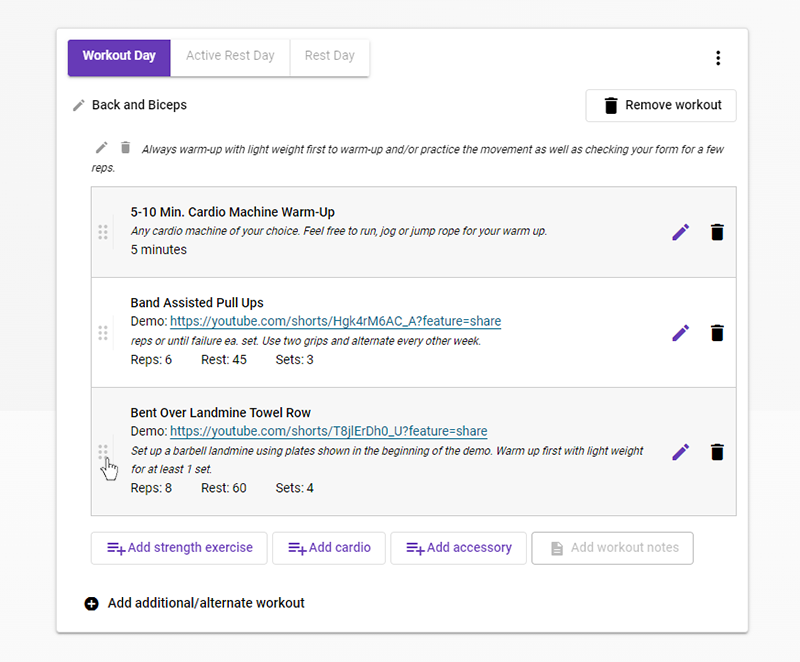
Task: Edit the warm-up workout note
Action: (x=101, y=148)
